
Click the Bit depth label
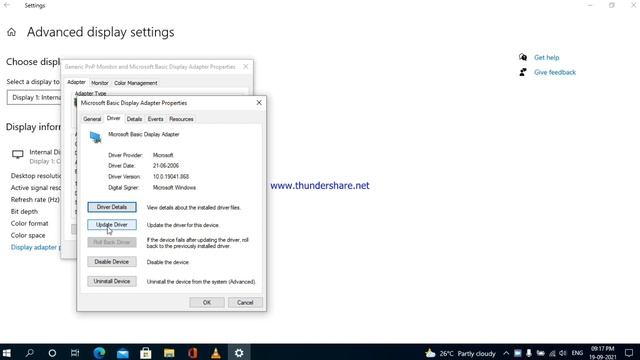[24, 211]
